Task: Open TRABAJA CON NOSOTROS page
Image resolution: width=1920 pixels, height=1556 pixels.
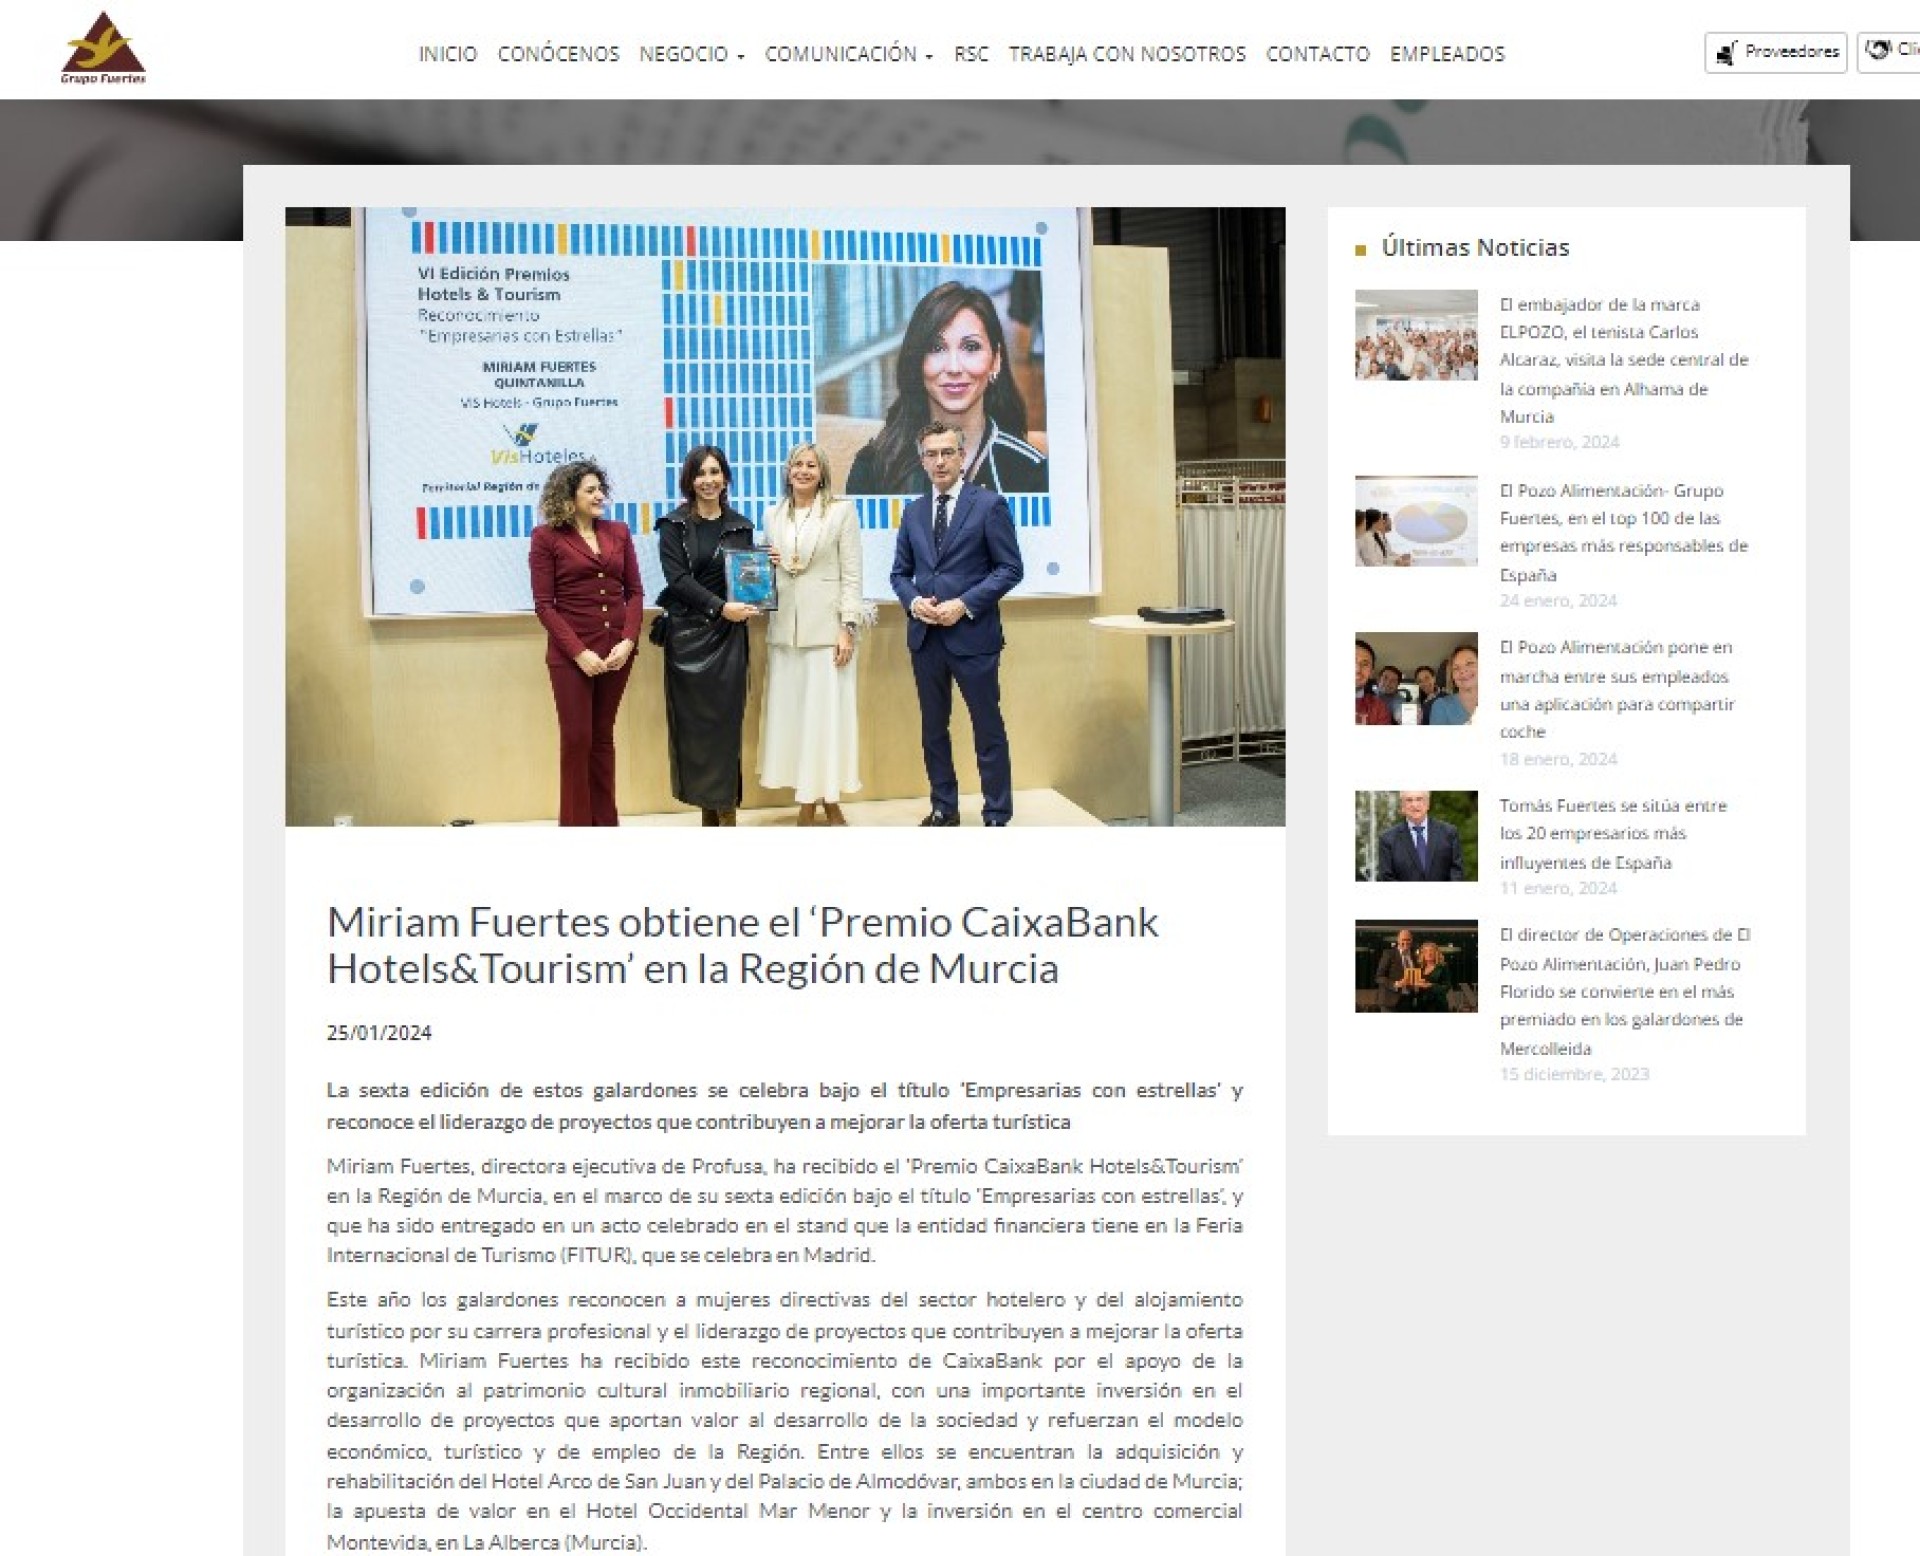Action: (x=1127, y=54)
